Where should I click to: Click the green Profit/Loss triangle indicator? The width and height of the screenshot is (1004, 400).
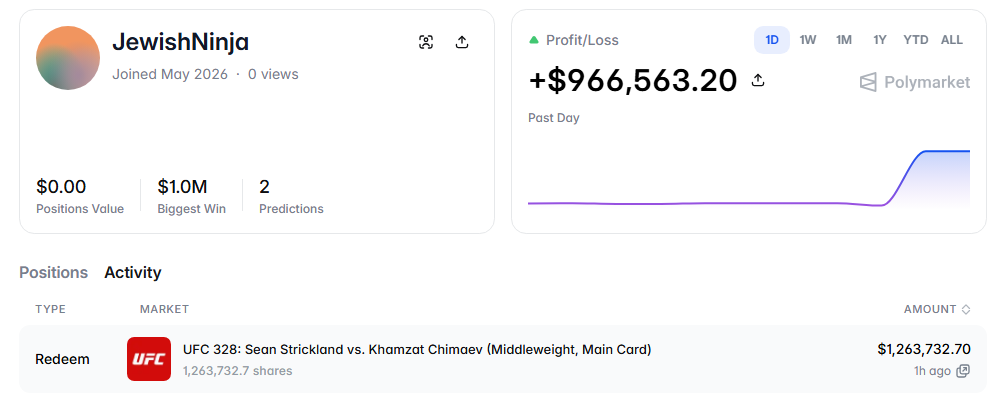[x=534, y=40]
